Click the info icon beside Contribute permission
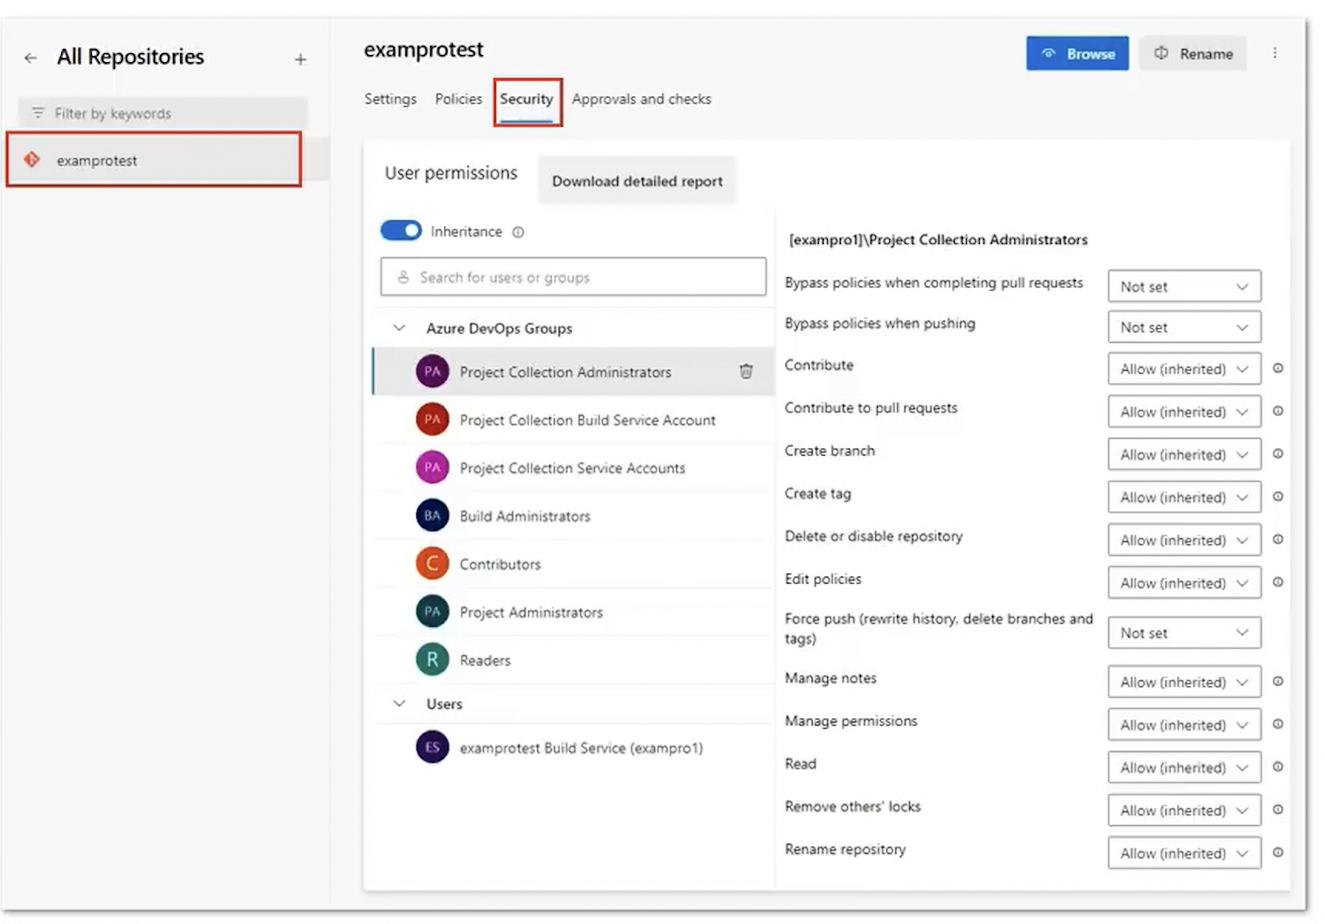Screen dimensions: 1324x924 pyautogui.click(x=1278, y=369)
